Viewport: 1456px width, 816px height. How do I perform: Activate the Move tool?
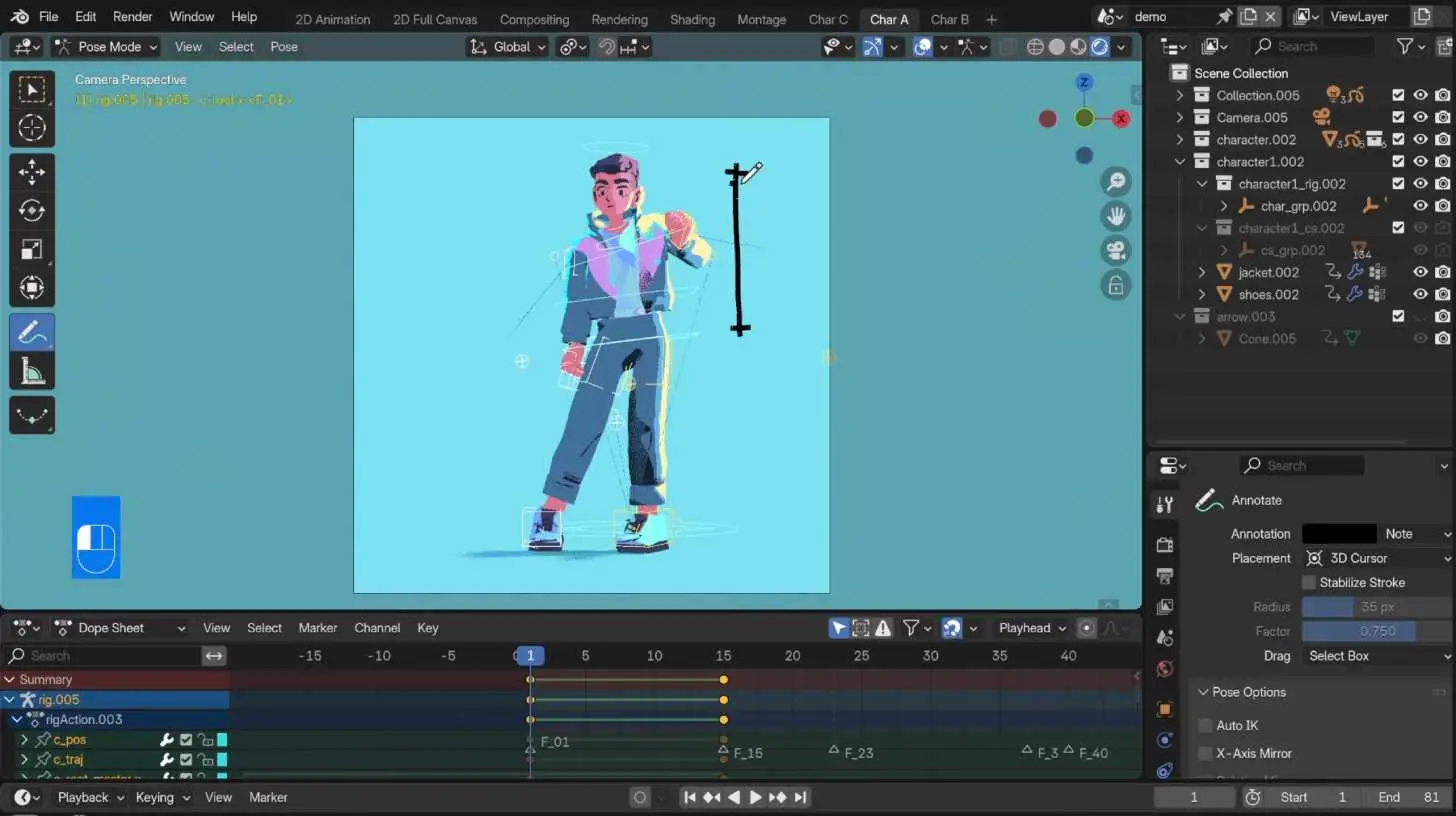click(32, 172)
